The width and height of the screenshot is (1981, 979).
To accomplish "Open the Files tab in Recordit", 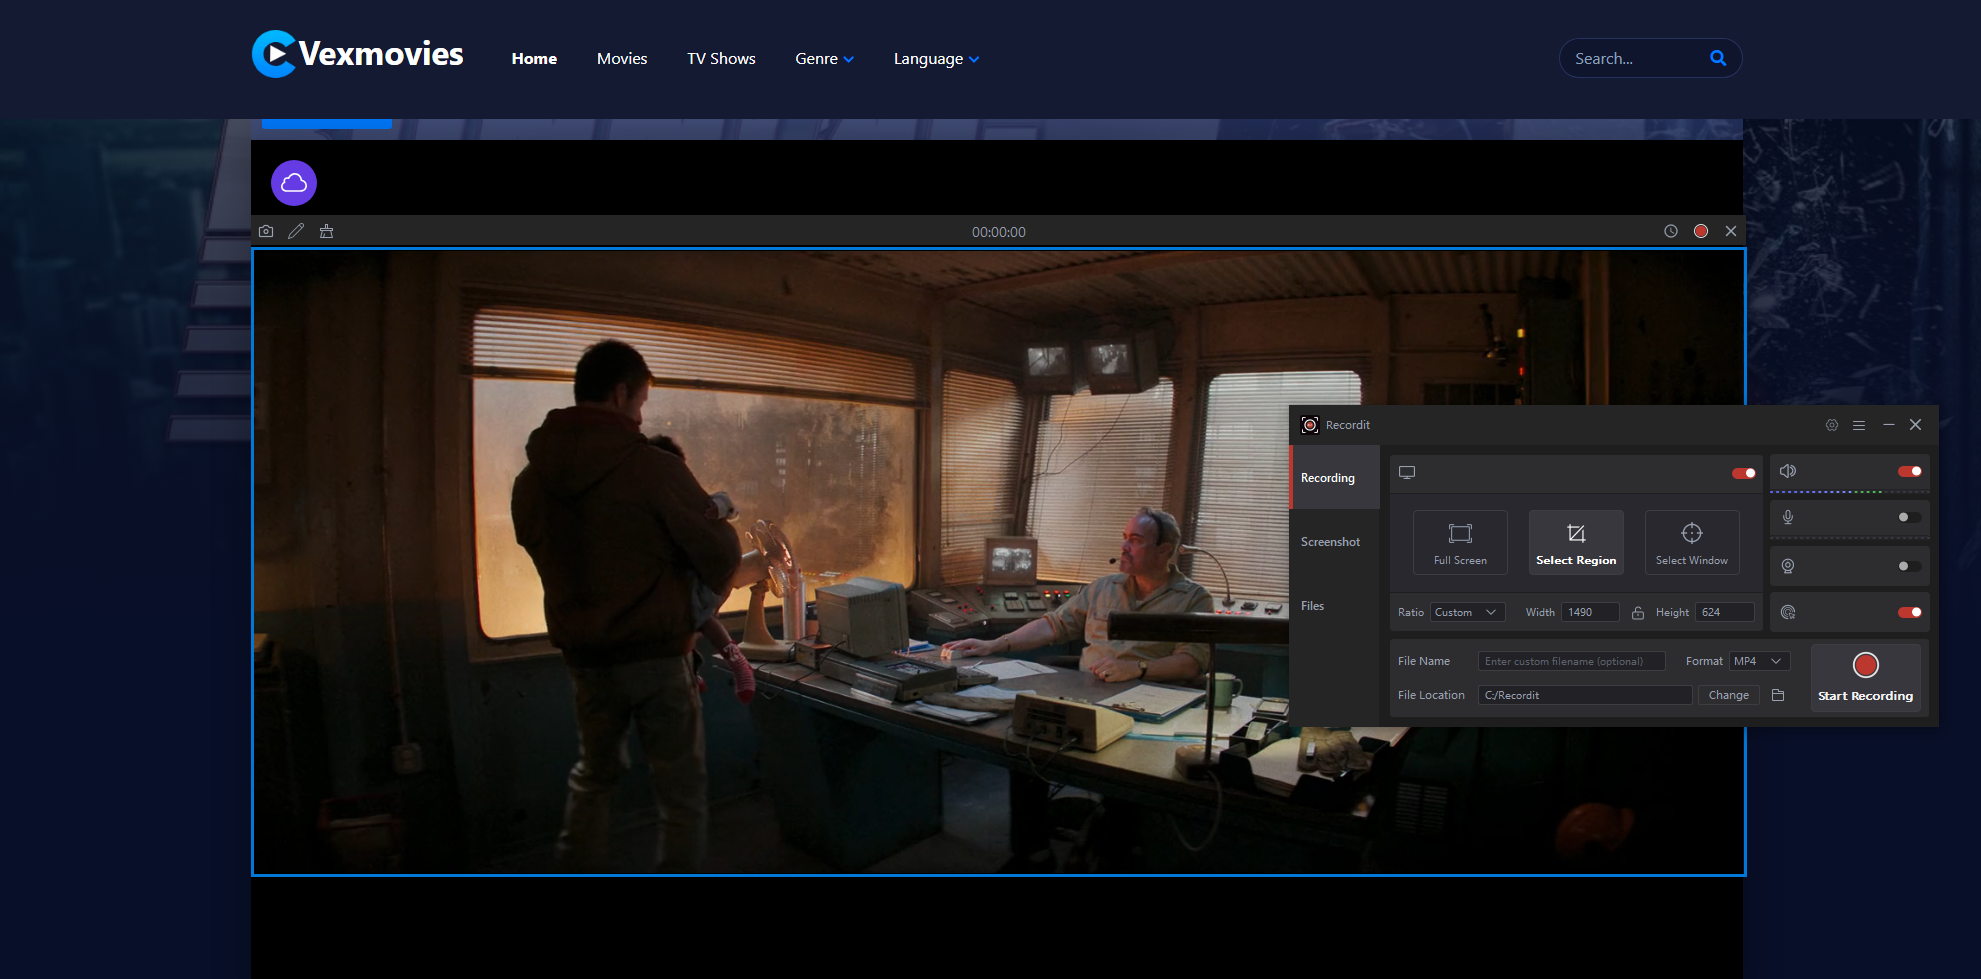I will (x=1312, y=606).
